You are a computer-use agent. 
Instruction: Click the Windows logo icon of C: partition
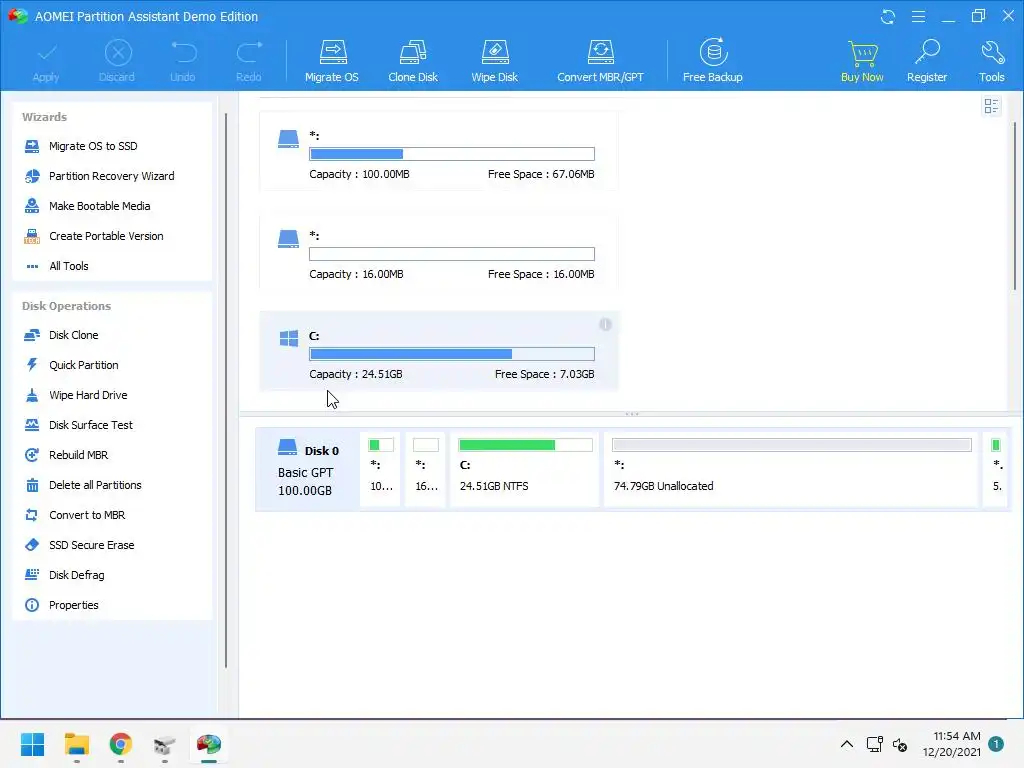point(289,338)
